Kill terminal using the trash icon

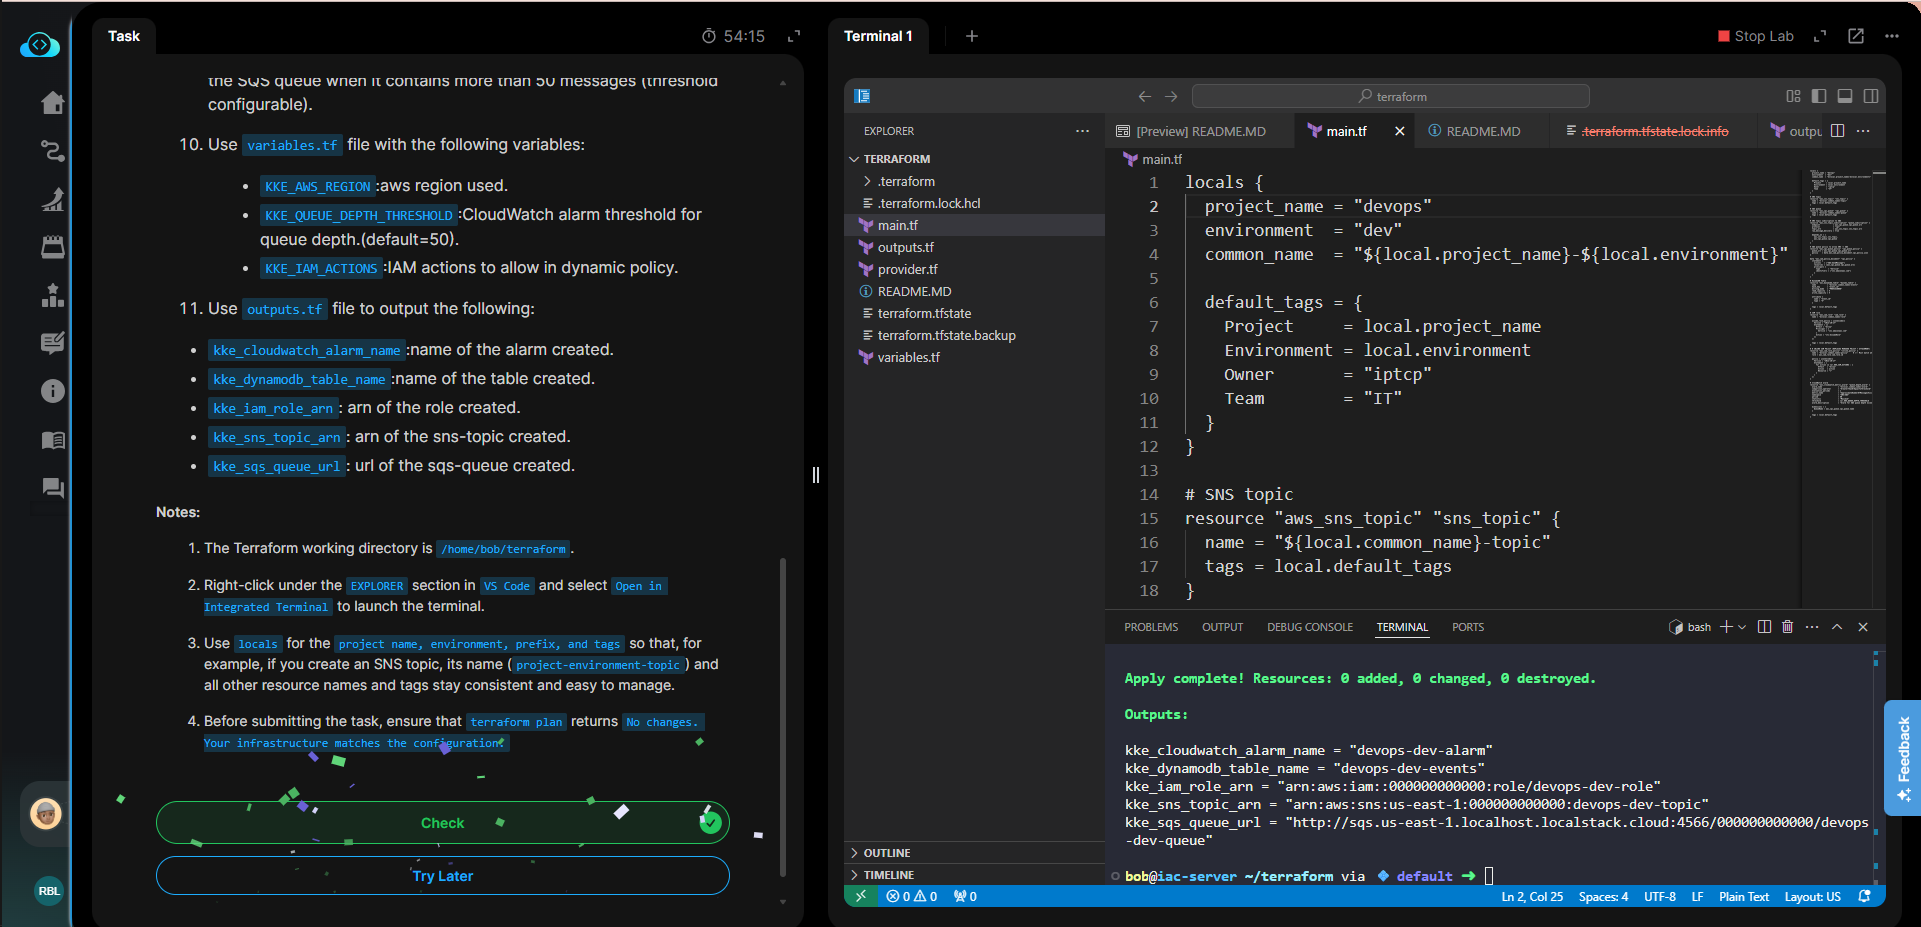(1788, 627)
